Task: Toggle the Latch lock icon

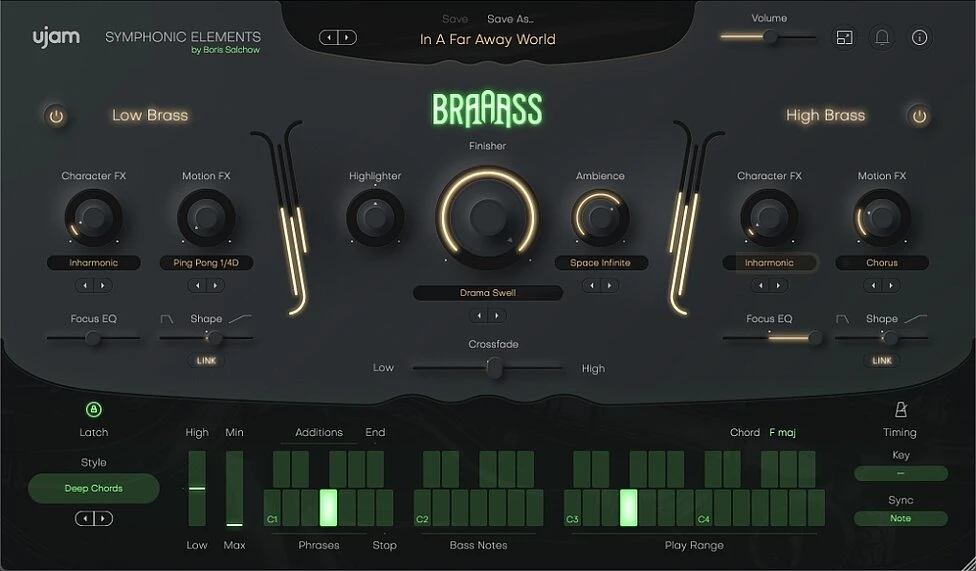Action: [94, 409]
